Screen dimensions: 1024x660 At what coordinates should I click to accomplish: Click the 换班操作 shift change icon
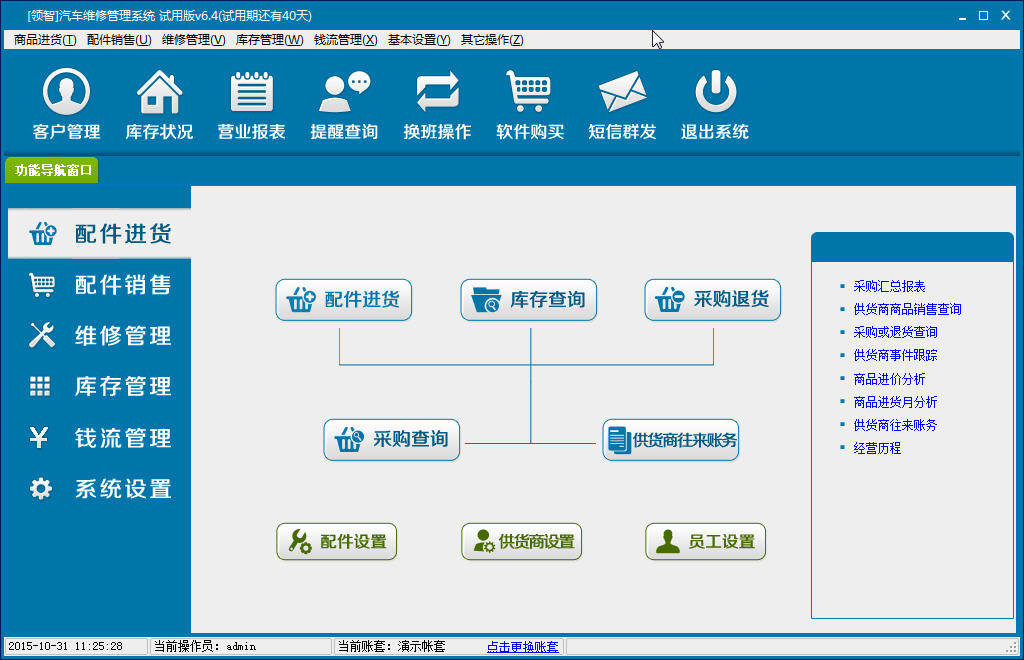coord(437,104)
